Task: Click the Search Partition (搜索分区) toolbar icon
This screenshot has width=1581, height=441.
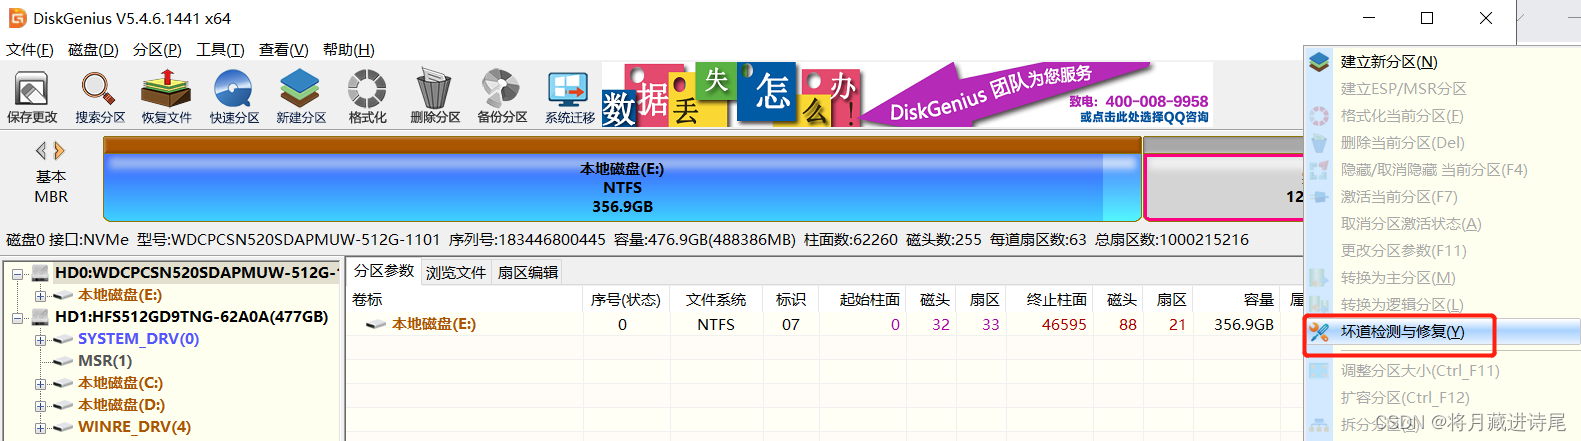Action: 100,97
